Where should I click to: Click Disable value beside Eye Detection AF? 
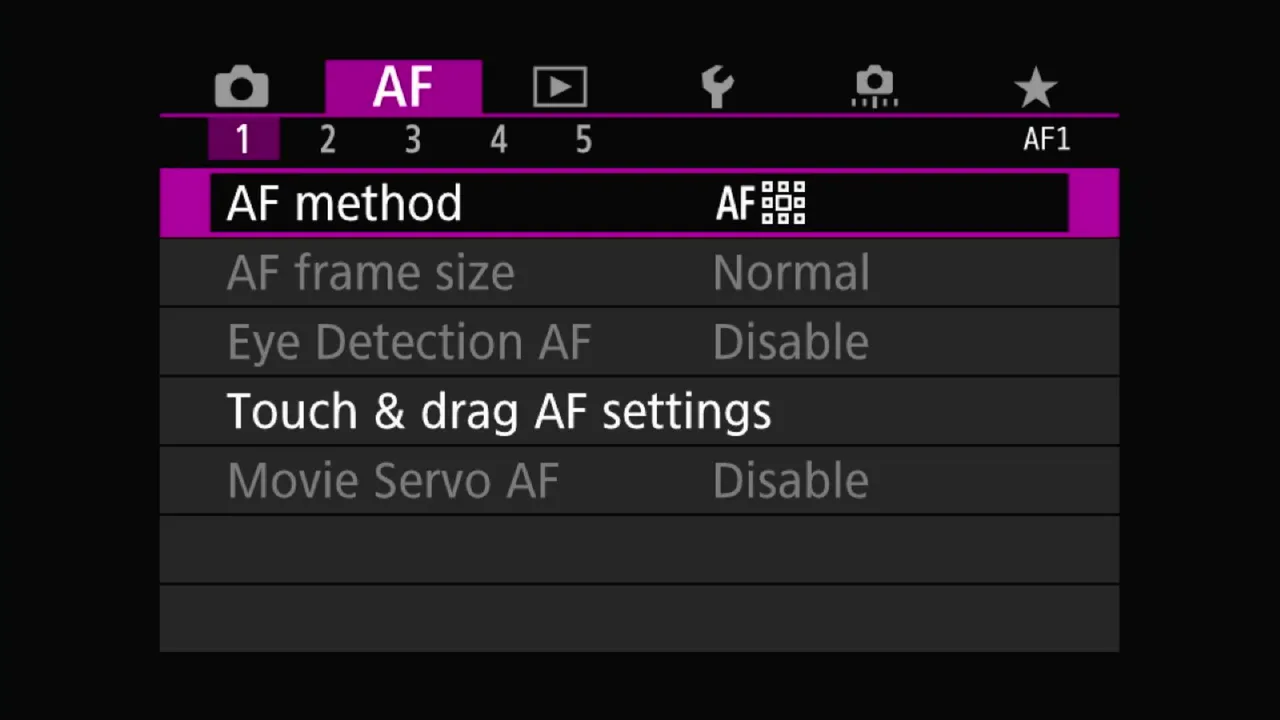790,342
